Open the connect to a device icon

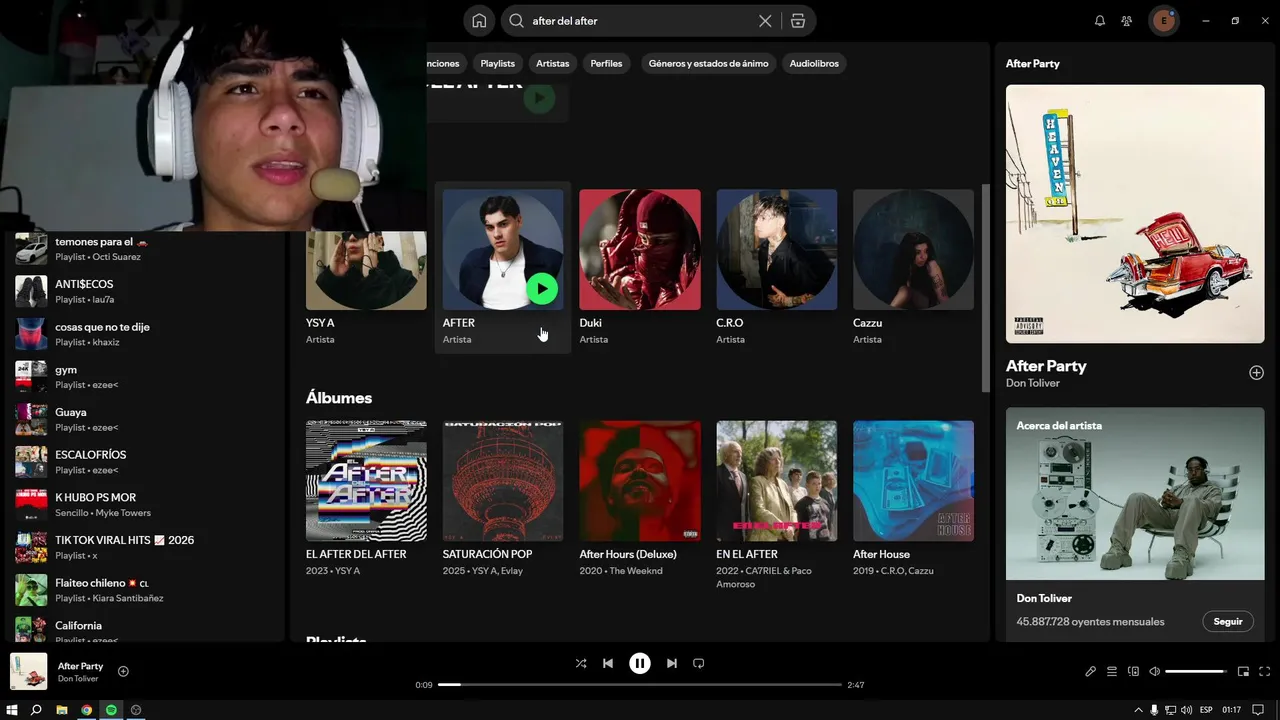(x=1133, y=671)
